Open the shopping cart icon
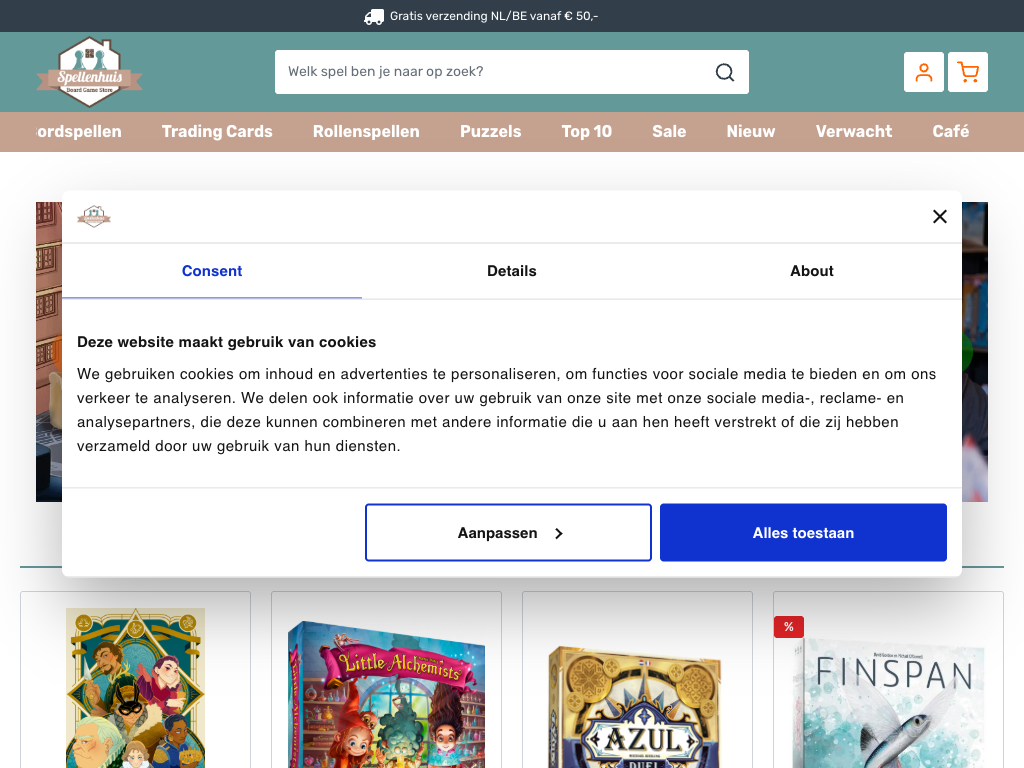This screenshot has height=768, width=1024. (967, 72)
